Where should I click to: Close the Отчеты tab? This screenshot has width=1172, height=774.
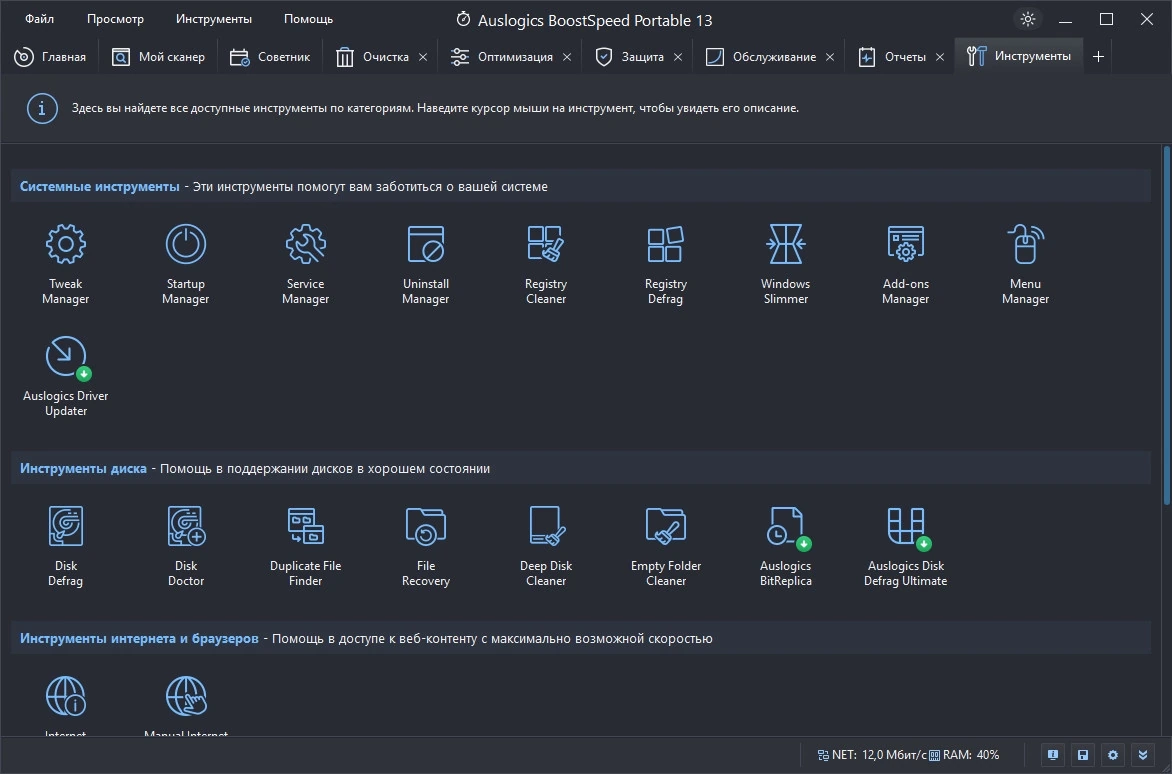(x=940, y=57)
